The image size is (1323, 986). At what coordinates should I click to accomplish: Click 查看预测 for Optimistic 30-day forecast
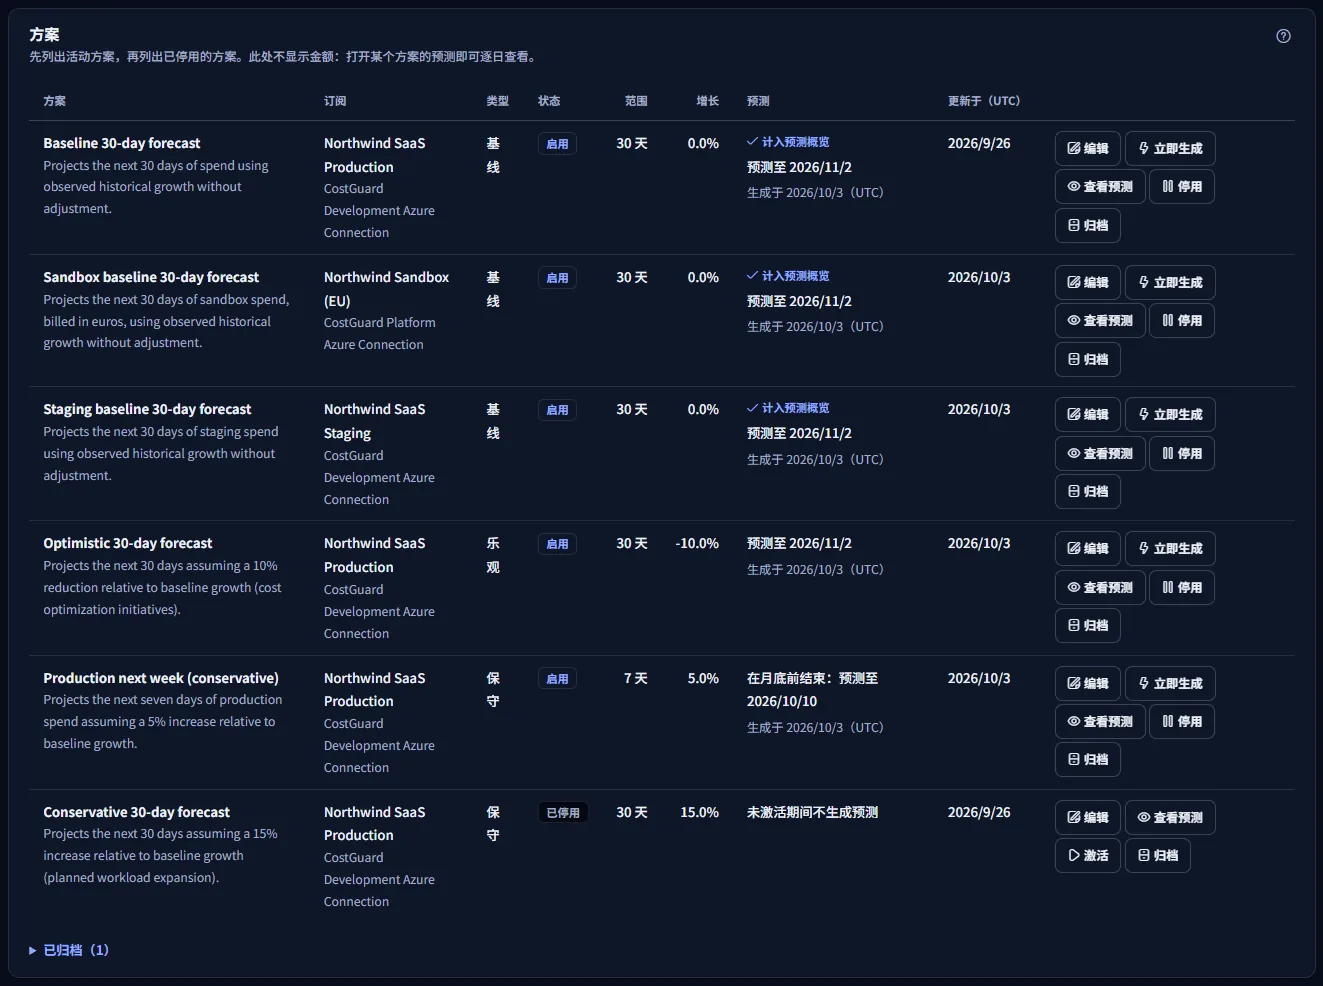(1100, 587)
